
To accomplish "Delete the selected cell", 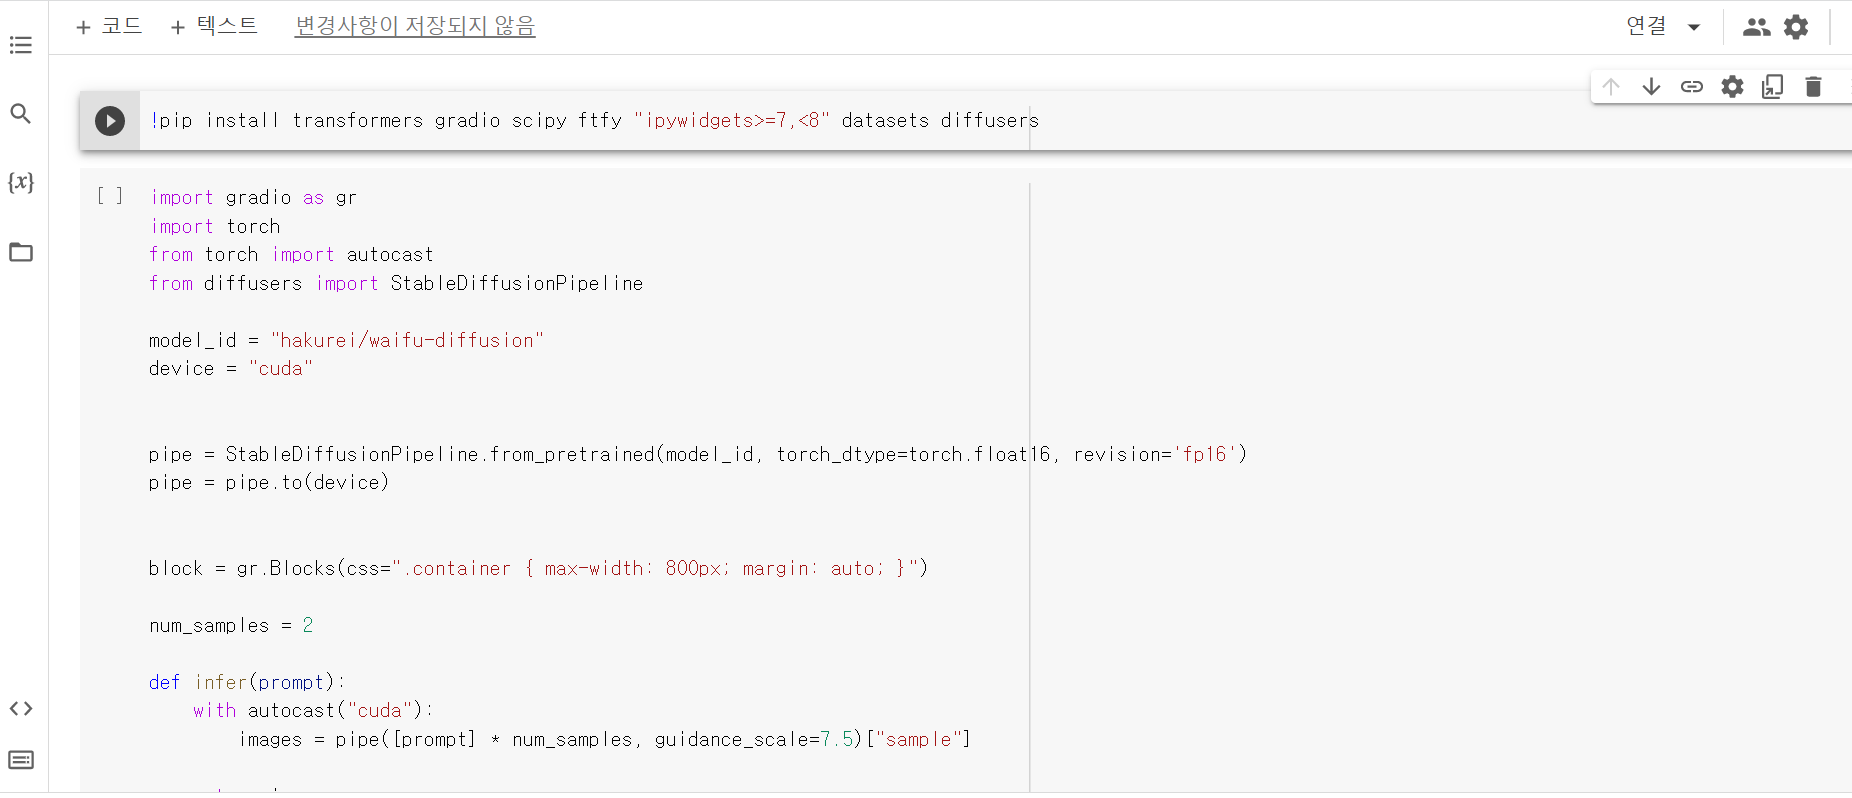I will pos(1813,87).
